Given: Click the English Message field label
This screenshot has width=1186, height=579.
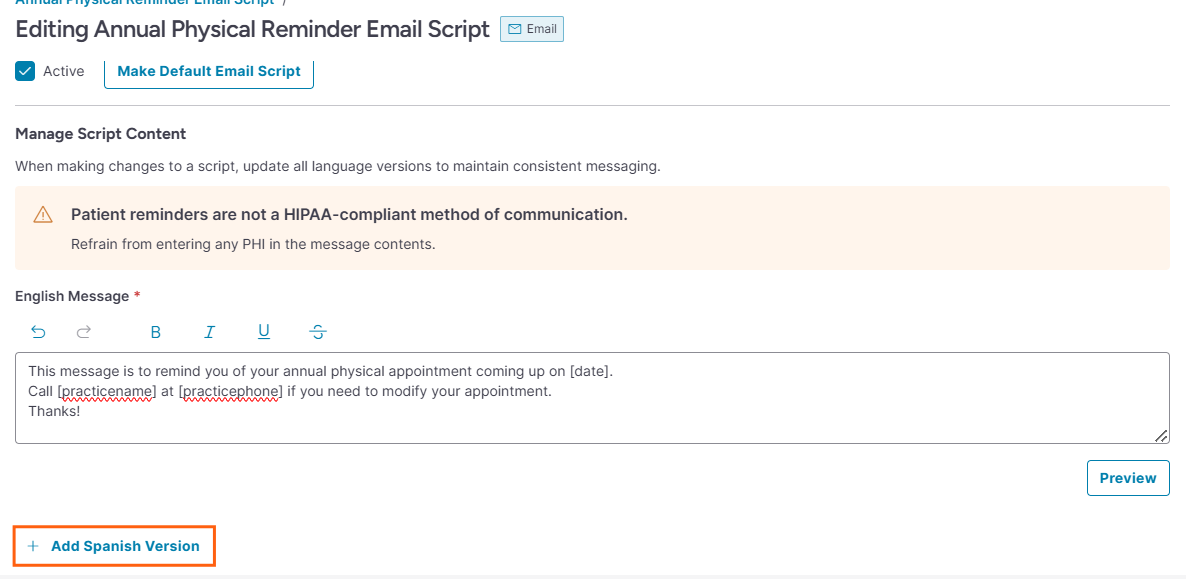Looking at the screenshot, I should tap(72, 296).
